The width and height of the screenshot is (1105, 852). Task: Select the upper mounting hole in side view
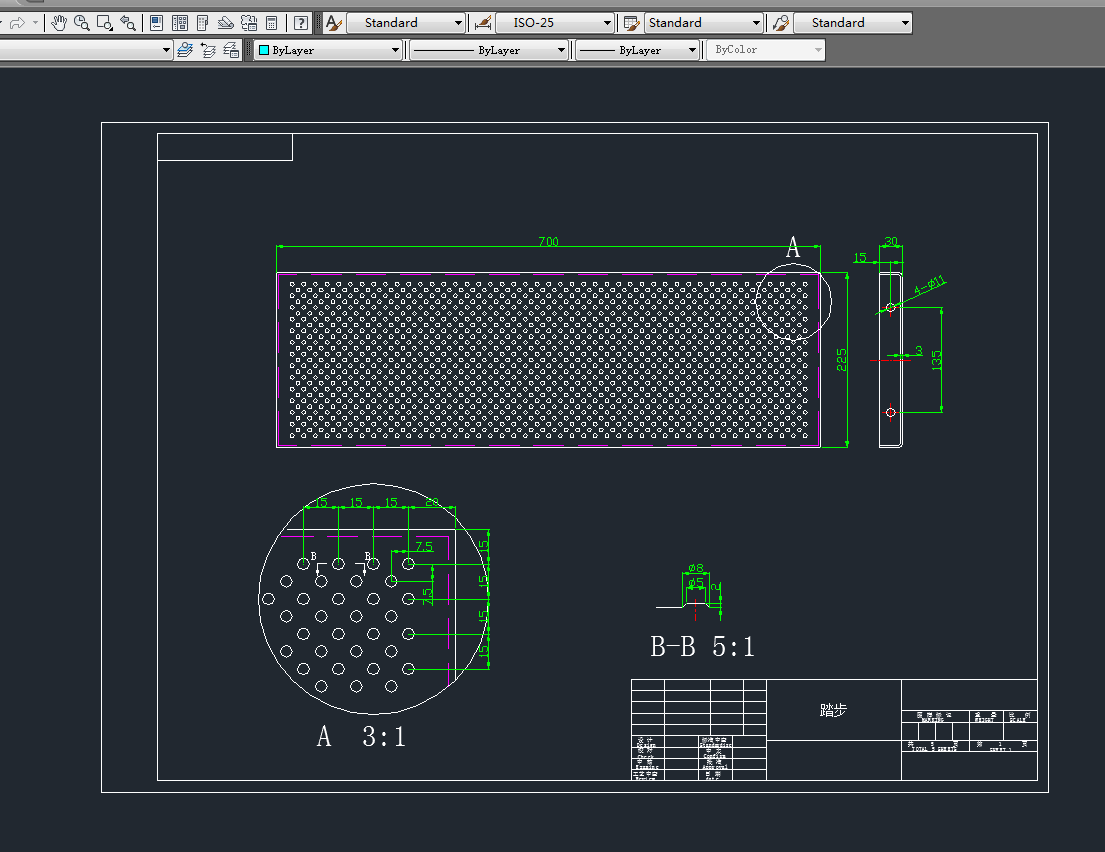(x=891, y=307)
